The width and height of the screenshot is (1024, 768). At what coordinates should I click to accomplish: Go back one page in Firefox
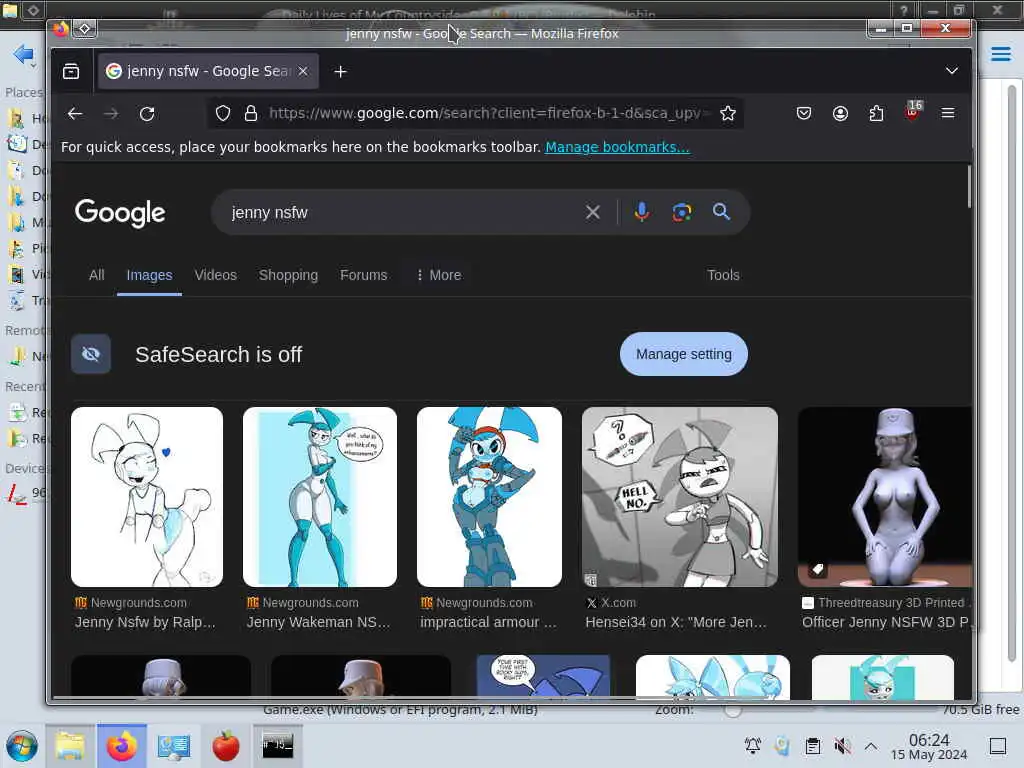point(75,114)
